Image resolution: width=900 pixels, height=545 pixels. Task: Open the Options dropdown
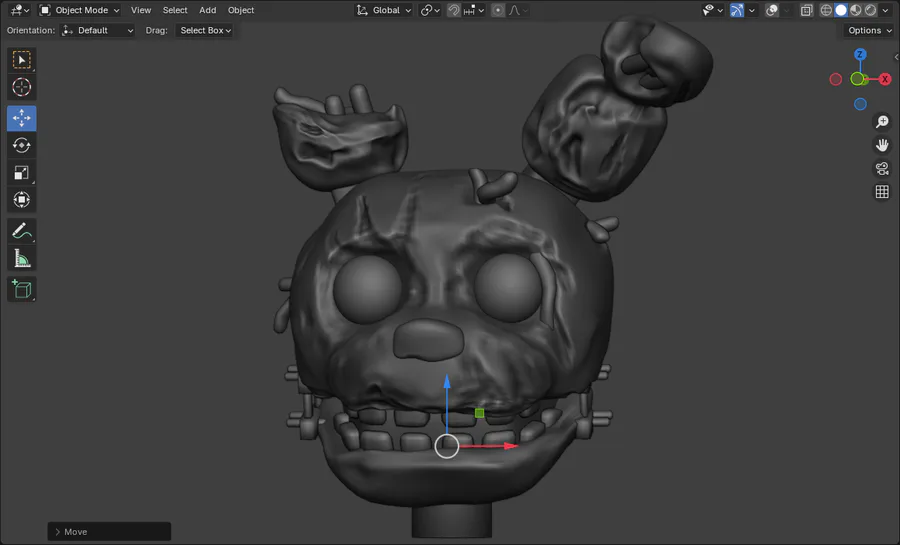pyautogui.click(x=868, y=30)
